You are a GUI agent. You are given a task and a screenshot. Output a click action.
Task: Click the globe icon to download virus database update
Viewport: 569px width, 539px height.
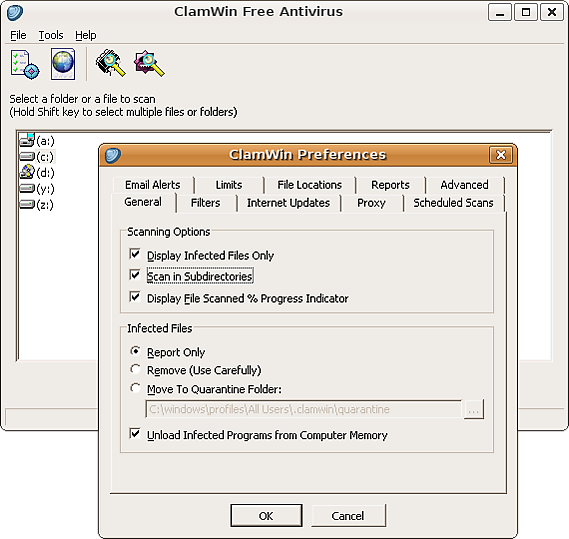point(63,64)
